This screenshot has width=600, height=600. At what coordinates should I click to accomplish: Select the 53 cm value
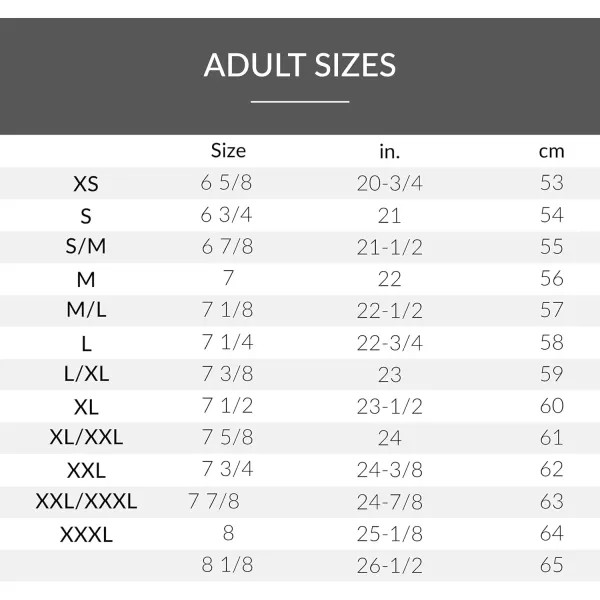coord(552,183)
